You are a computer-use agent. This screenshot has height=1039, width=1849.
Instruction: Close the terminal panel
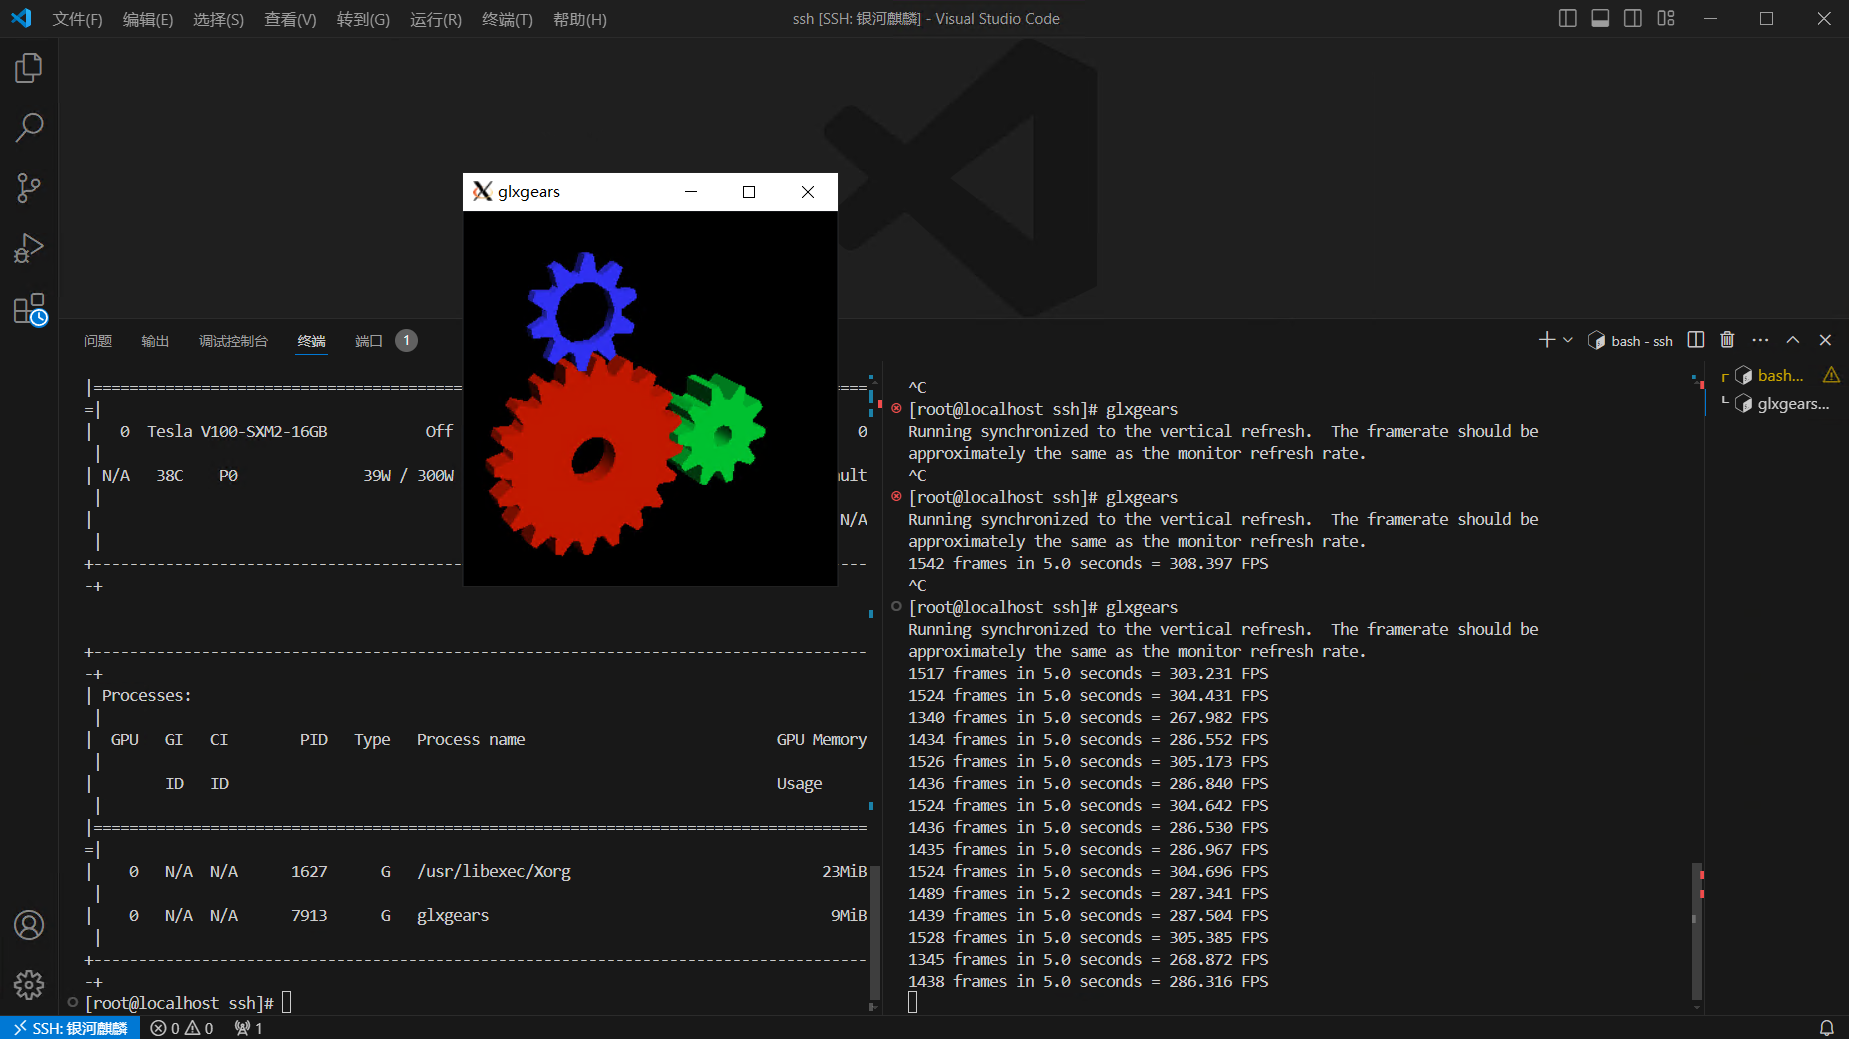(x=1825, y=340)
